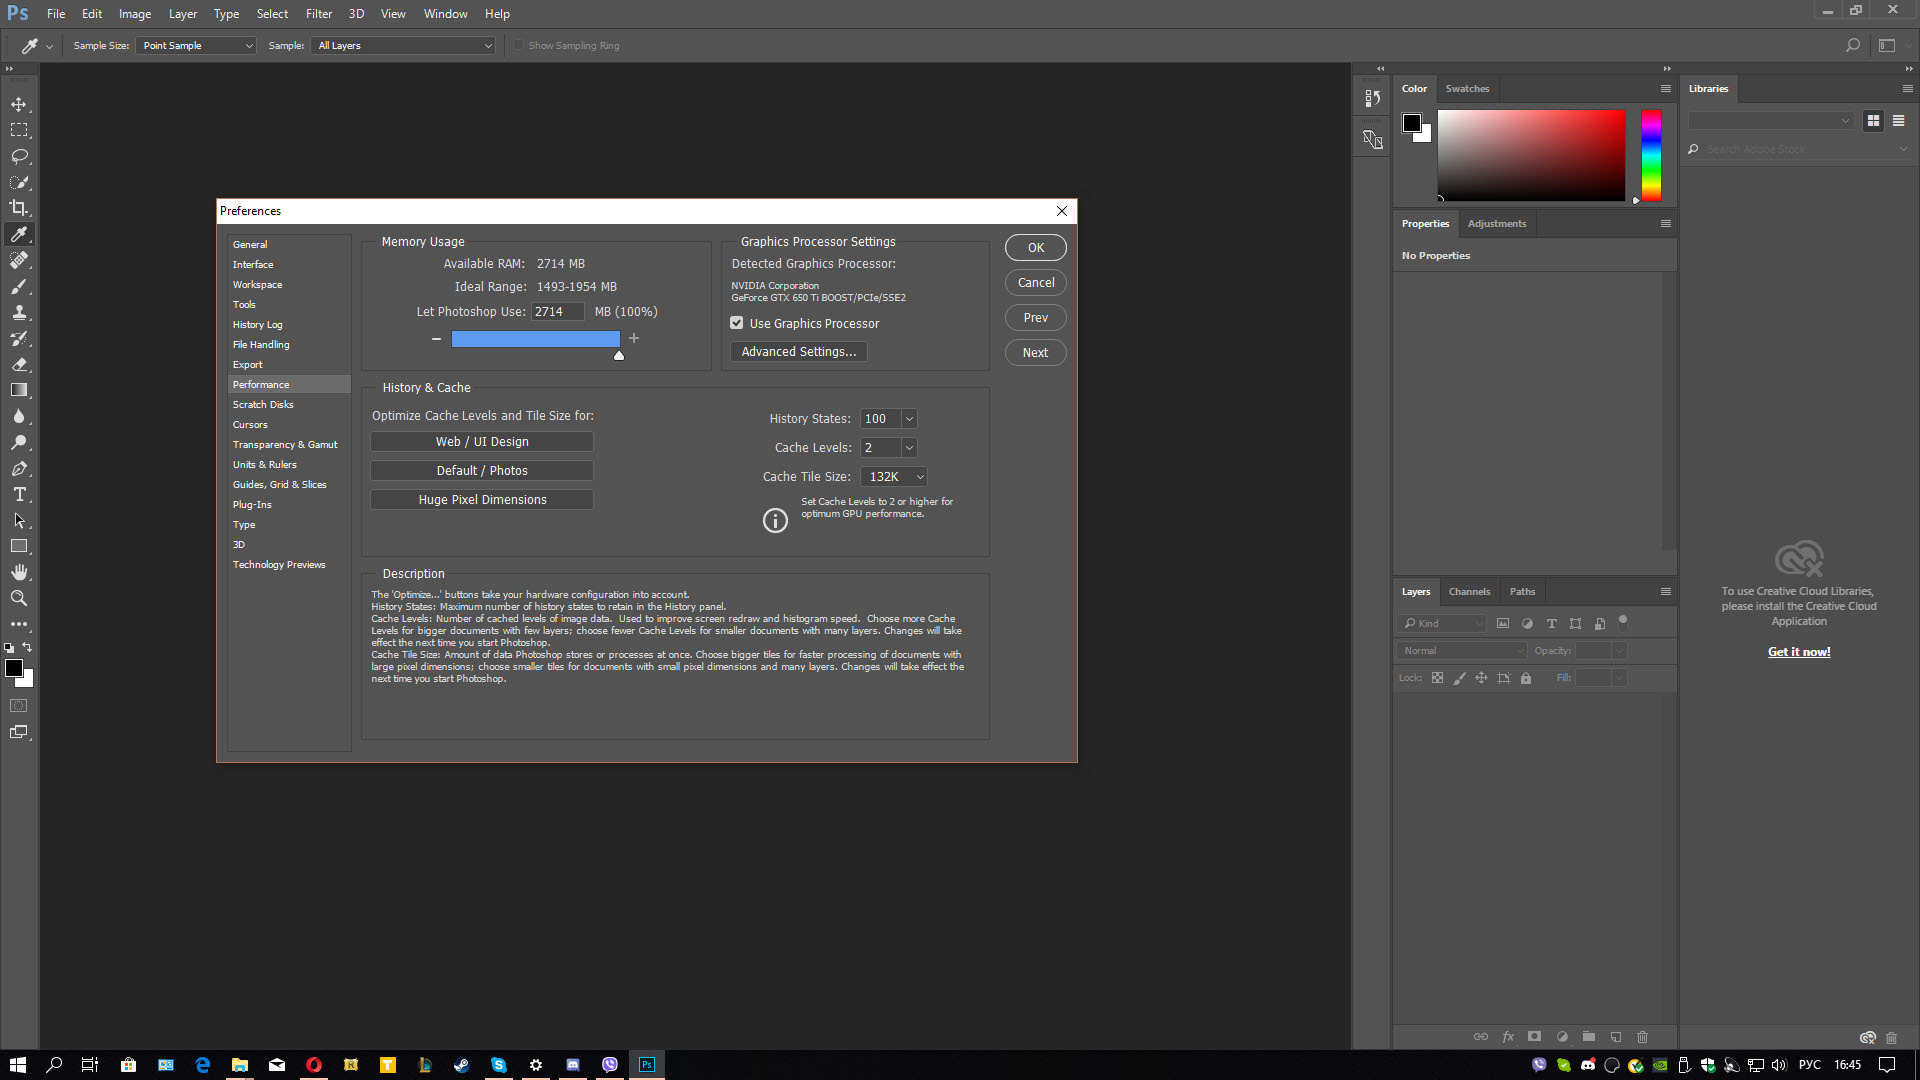This screenshot has width=1920, height=1080.
Task: Switch to the Channels tab
Action: tap(1469, 591)
